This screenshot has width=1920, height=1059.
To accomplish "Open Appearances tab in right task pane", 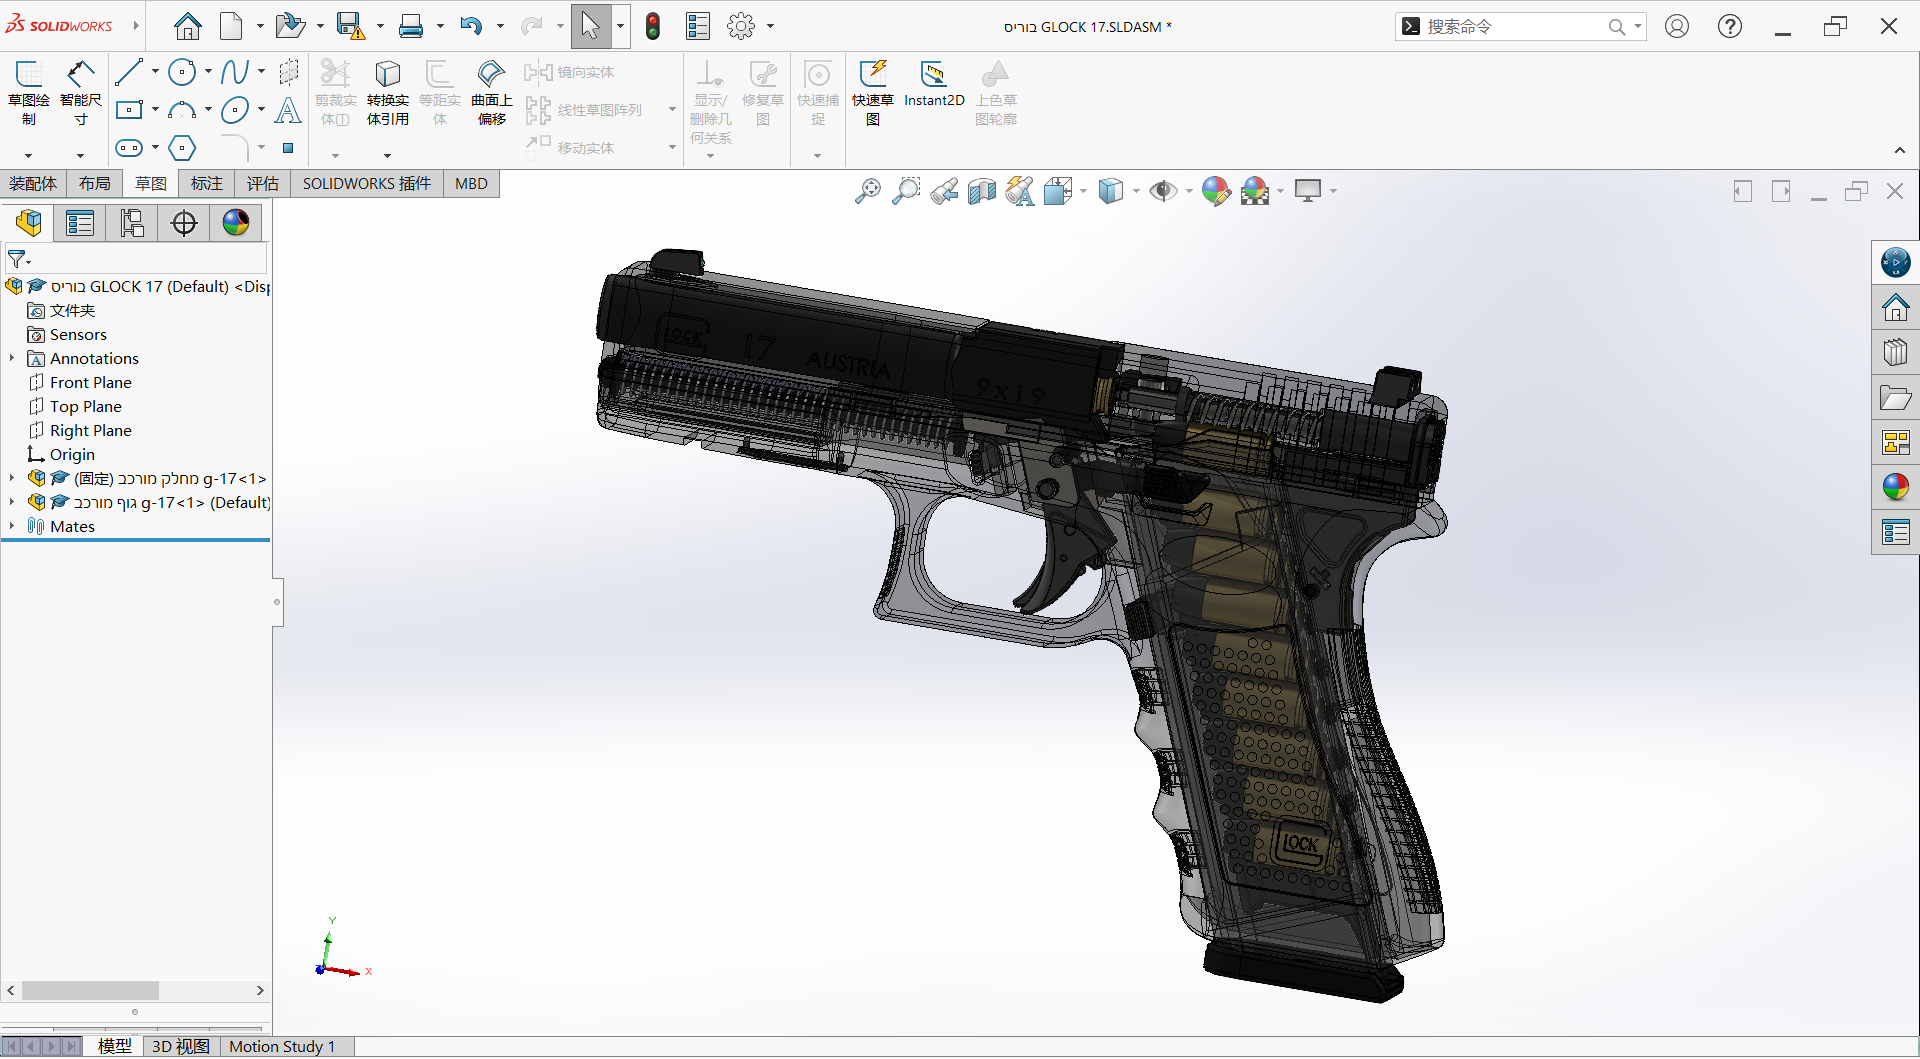I will coord(1895,487).
